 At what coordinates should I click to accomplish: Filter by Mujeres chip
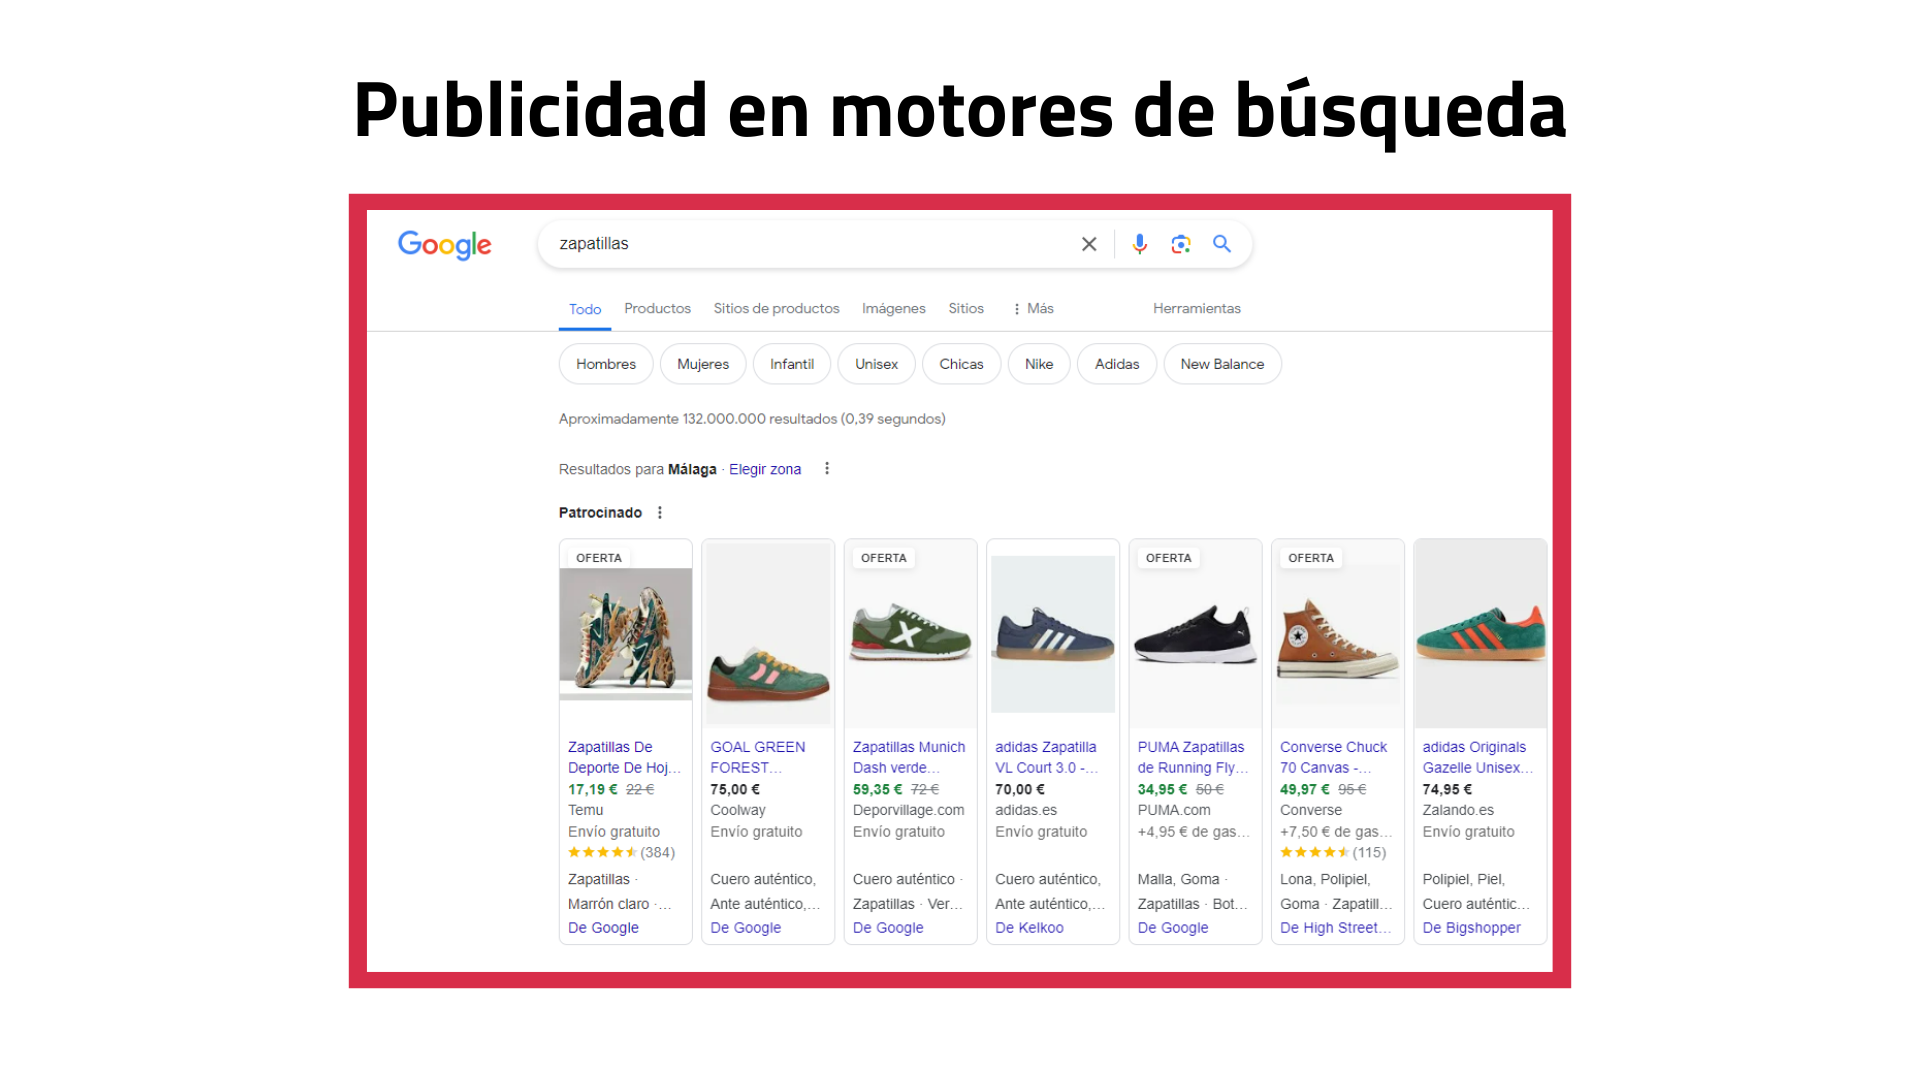coord(703,364)
